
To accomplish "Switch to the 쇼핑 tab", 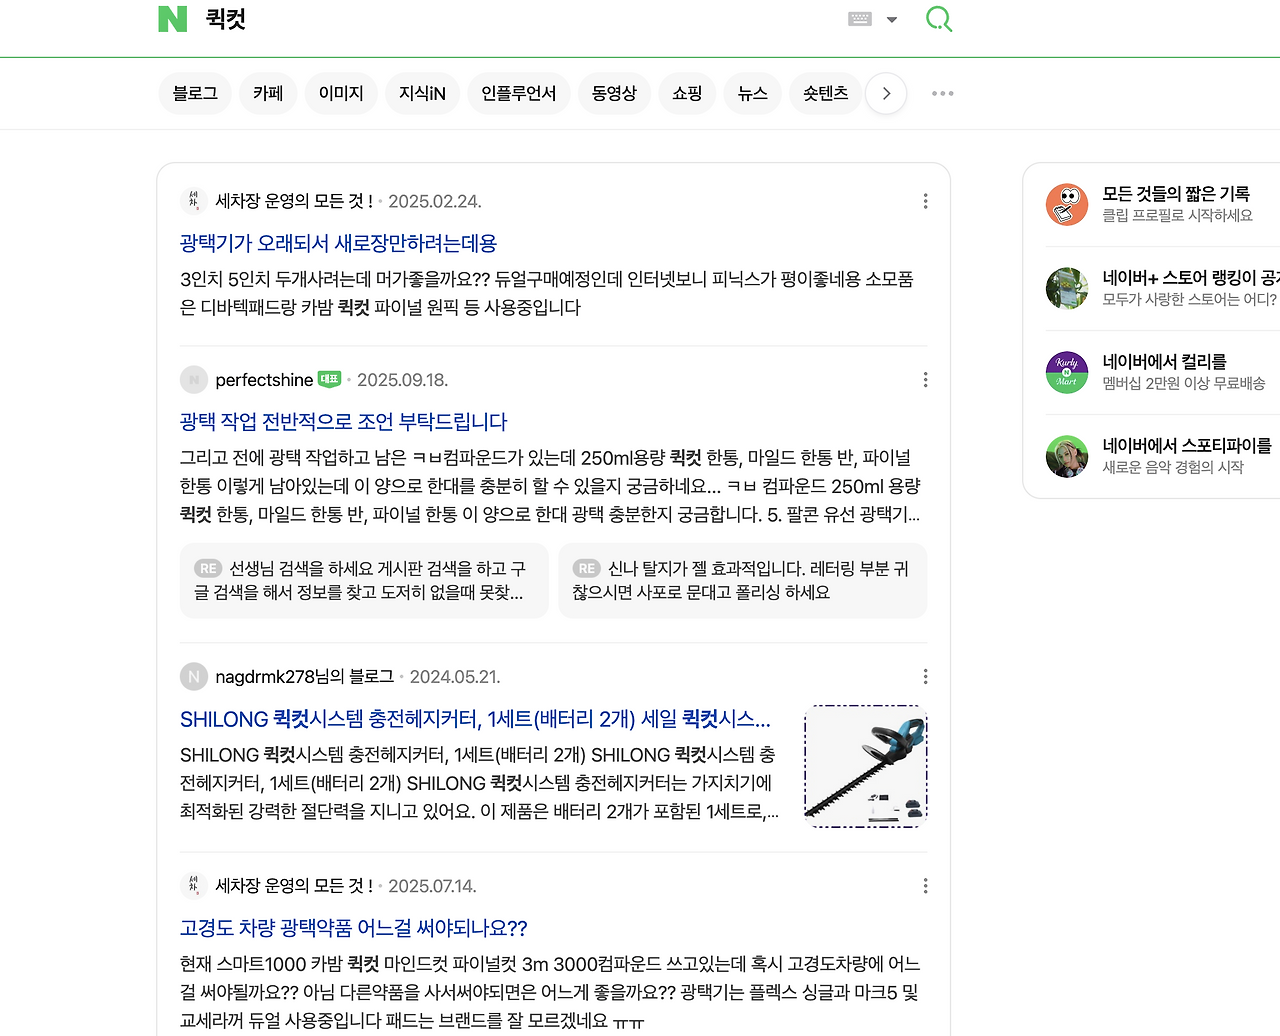I will pyautogui.click(x=686, y=93).
